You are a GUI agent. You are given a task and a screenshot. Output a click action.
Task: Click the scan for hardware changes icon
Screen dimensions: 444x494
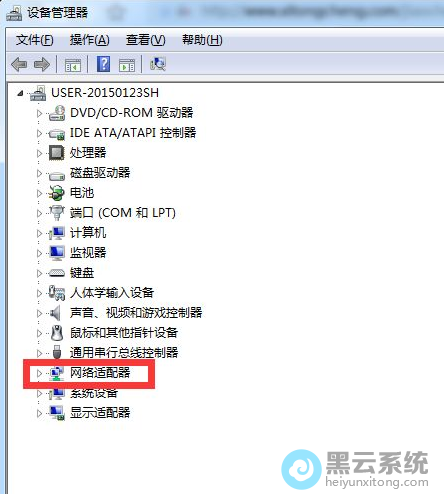click(158, 64)
